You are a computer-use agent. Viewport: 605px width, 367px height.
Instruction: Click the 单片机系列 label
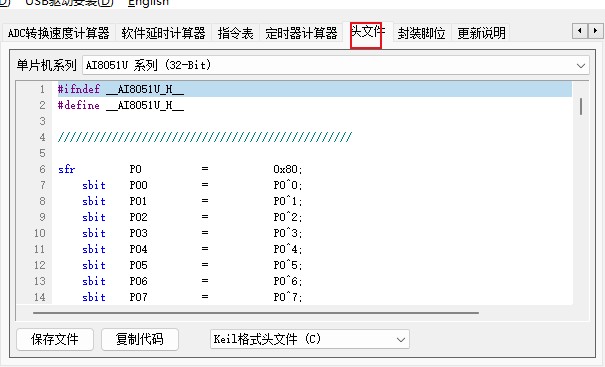point(46,65)
